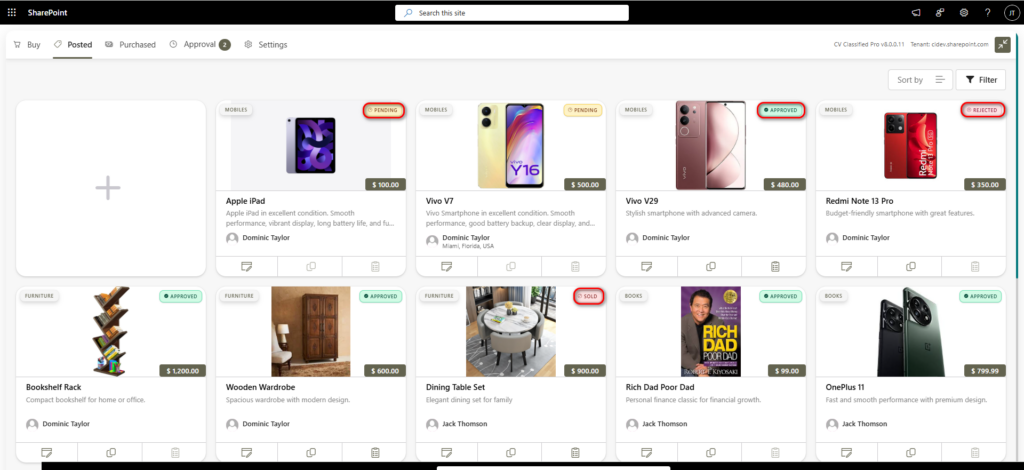Image resolution: width=1024 pixels, height=470 pixels.
Task: Duplicate the OnePlus 11 listing
Action: (910, 452)
